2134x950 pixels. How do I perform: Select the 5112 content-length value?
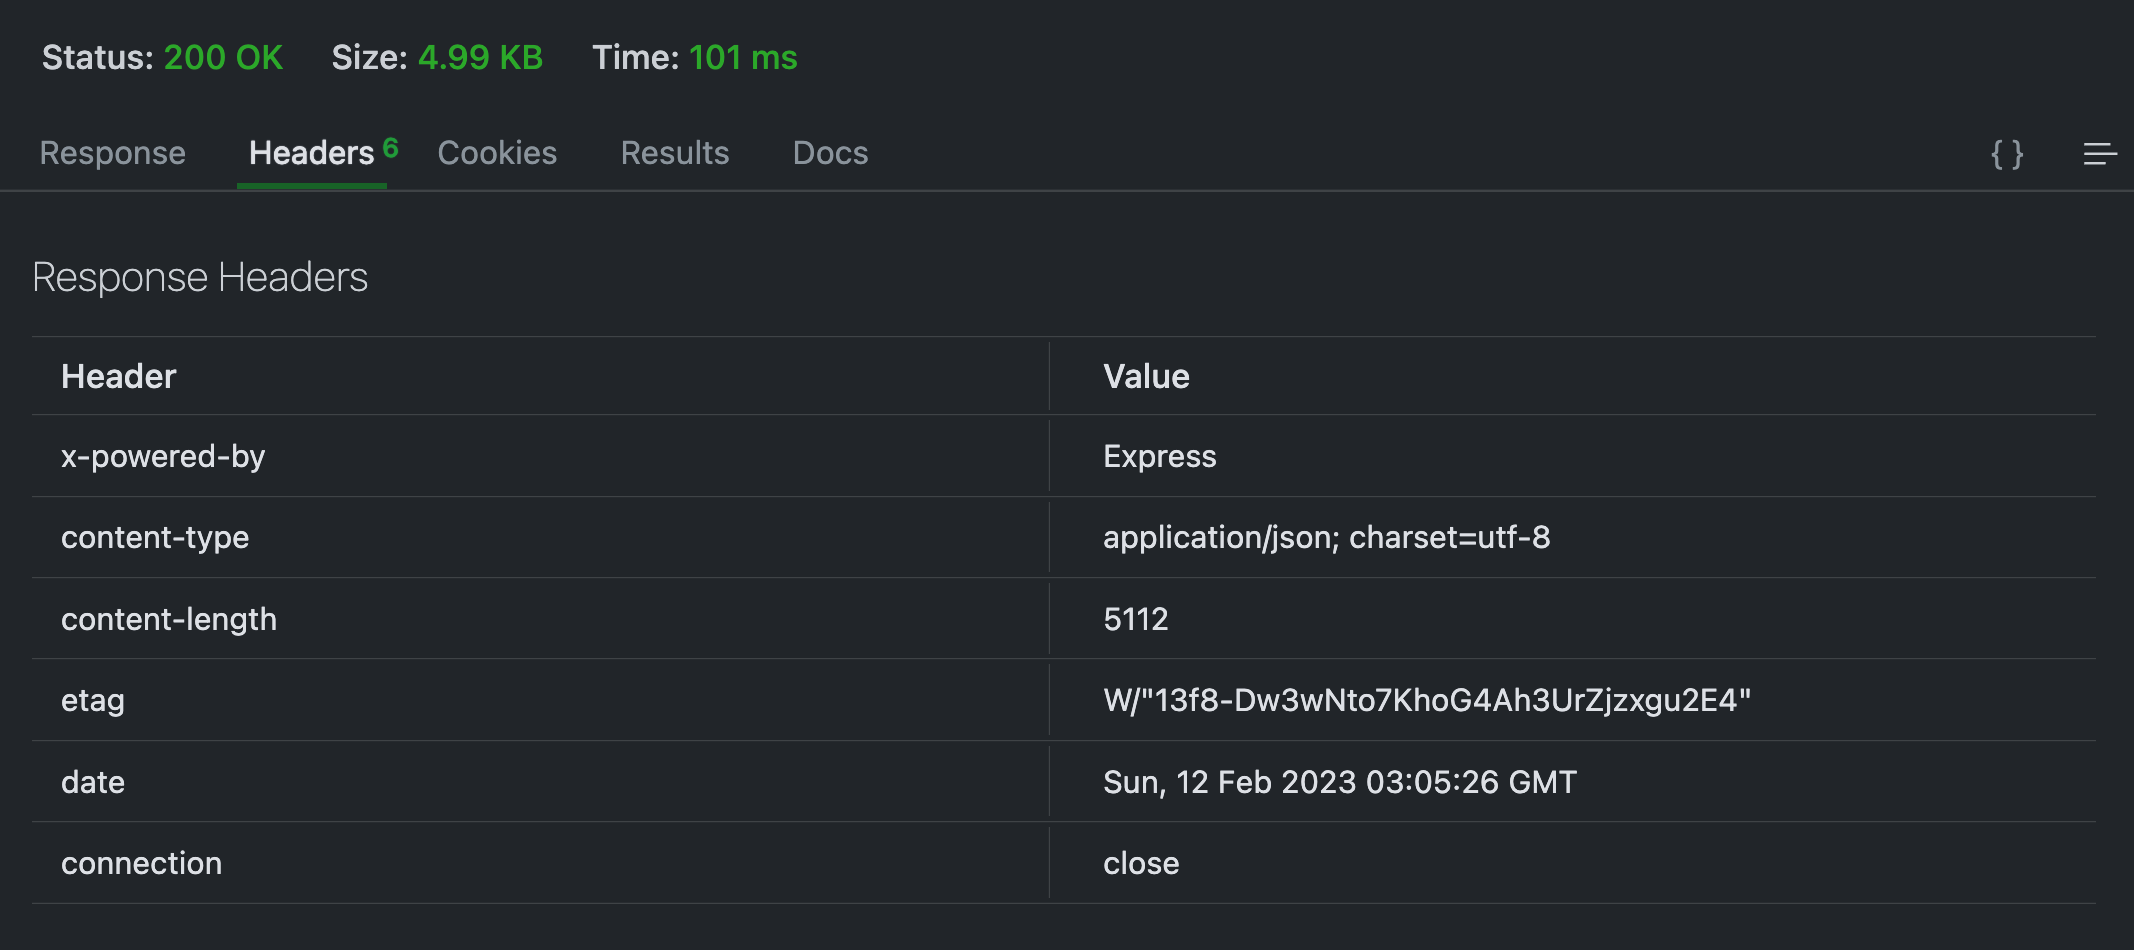click(x=1135, y=619)
